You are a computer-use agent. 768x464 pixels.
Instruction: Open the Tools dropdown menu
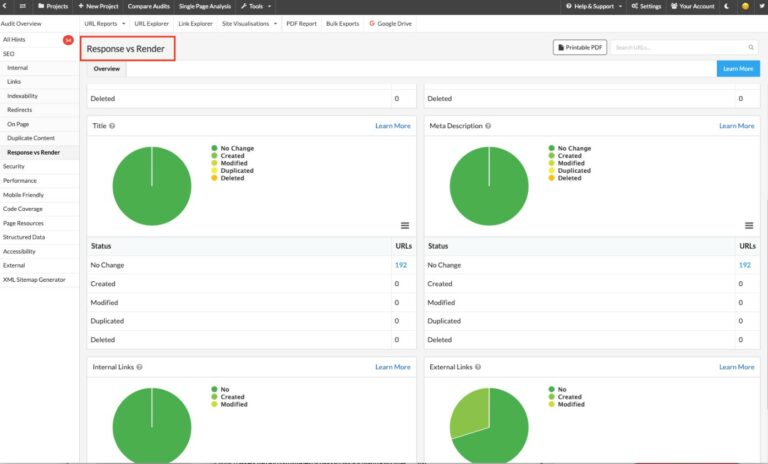[x=256, y=6]
